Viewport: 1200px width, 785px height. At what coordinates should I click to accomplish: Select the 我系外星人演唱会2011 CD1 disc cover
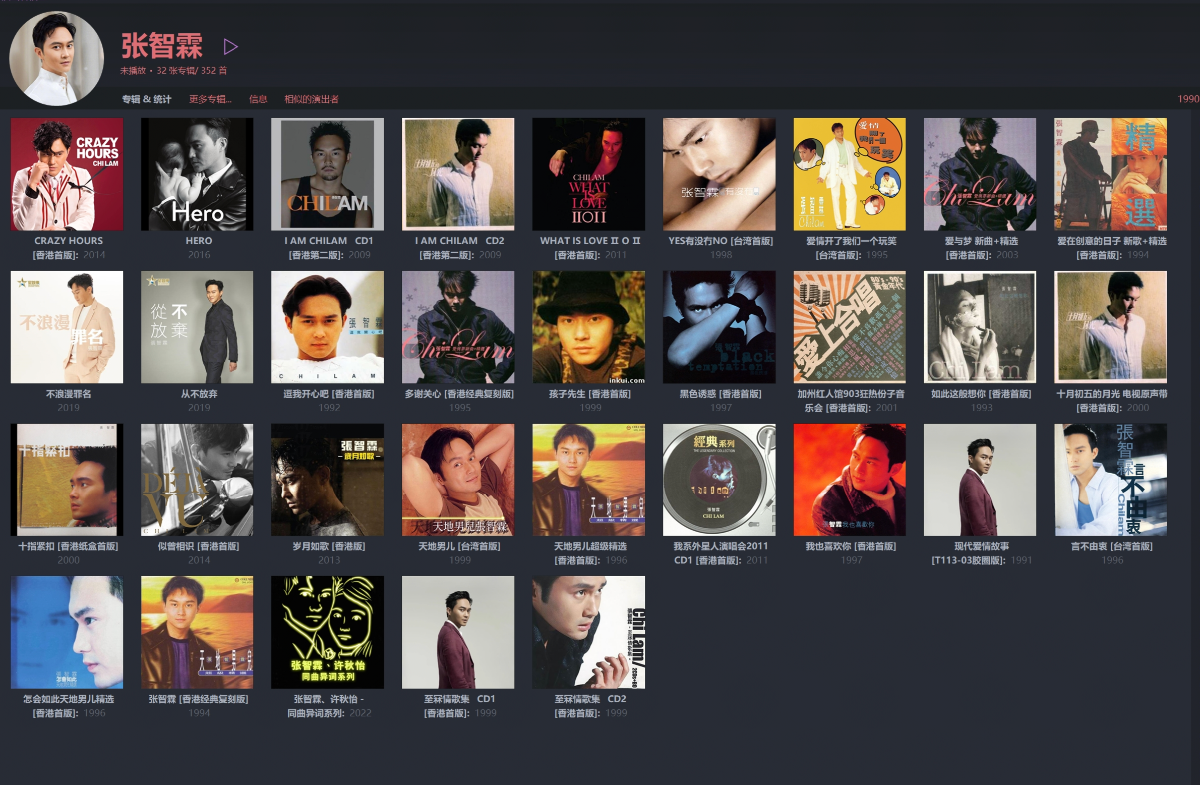point(719,480)
